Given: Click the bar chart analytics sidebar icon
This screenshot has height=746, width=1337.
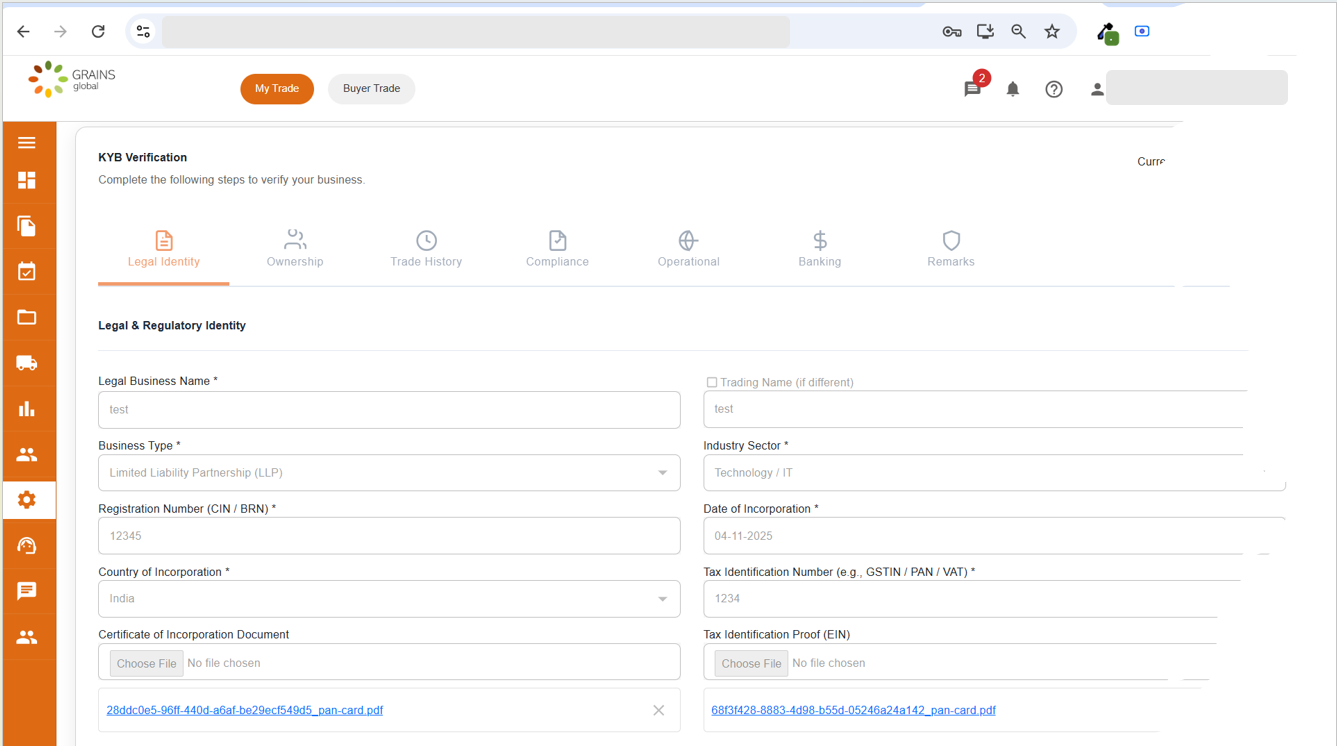Looking at the screenshot, I should [x=27, y=409].
